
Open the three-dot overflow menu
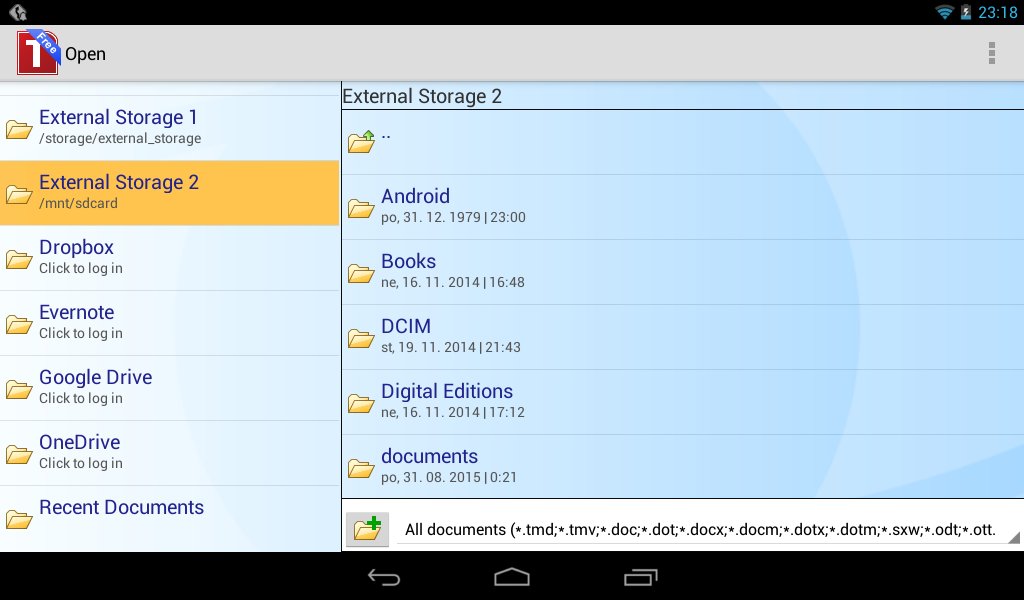pos(991,54)
